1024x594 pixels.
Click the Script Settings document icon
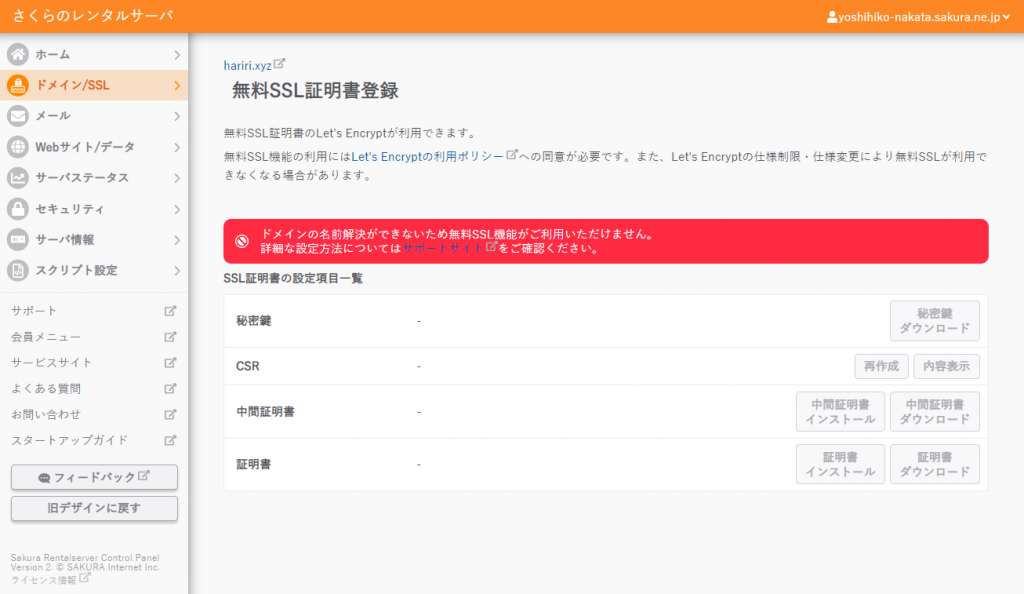pyautogui.click(x=18, y=270)
